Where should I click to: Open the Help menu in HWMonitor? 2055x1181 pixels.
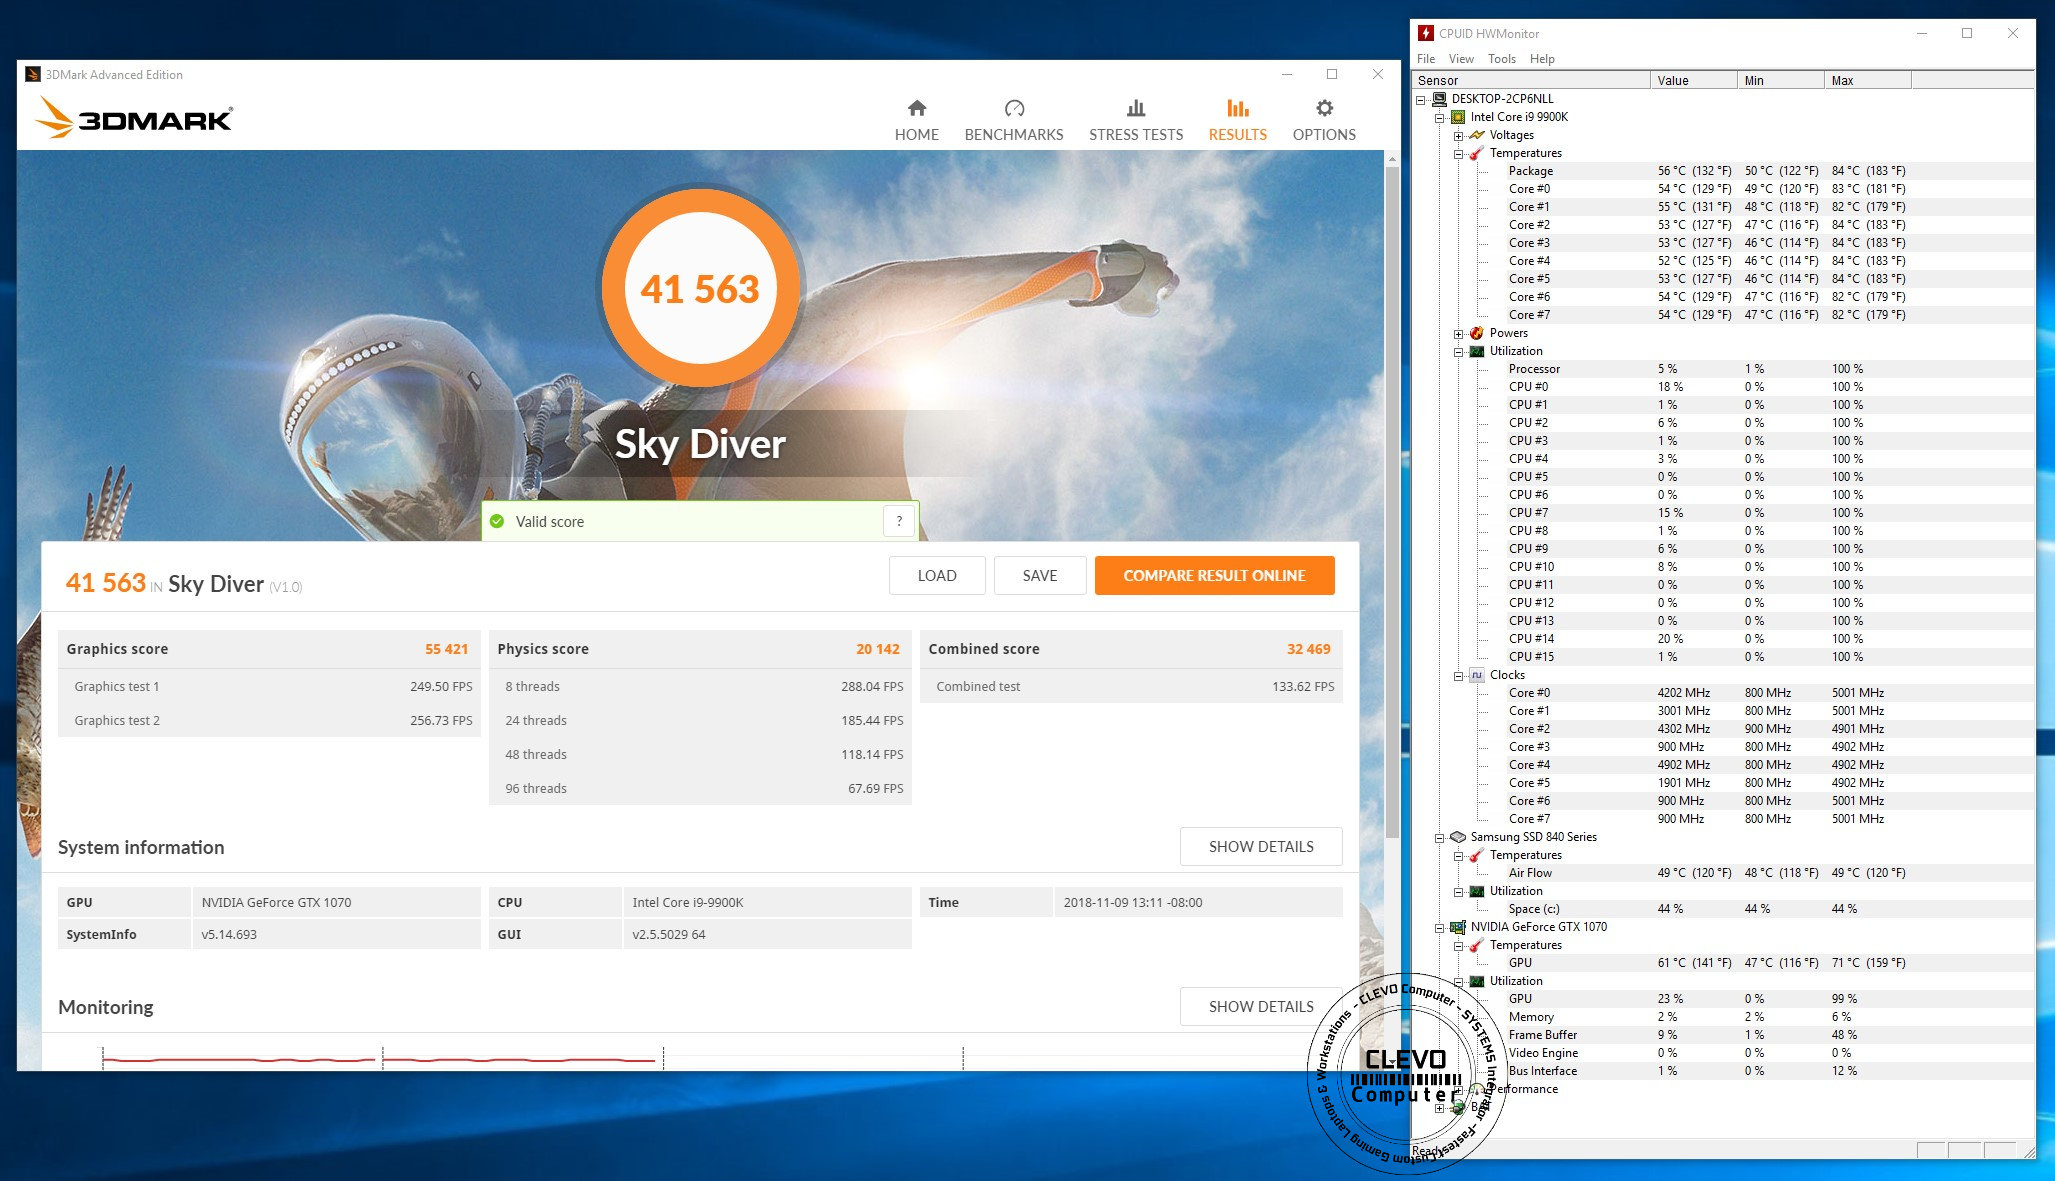coord(1542,59)
